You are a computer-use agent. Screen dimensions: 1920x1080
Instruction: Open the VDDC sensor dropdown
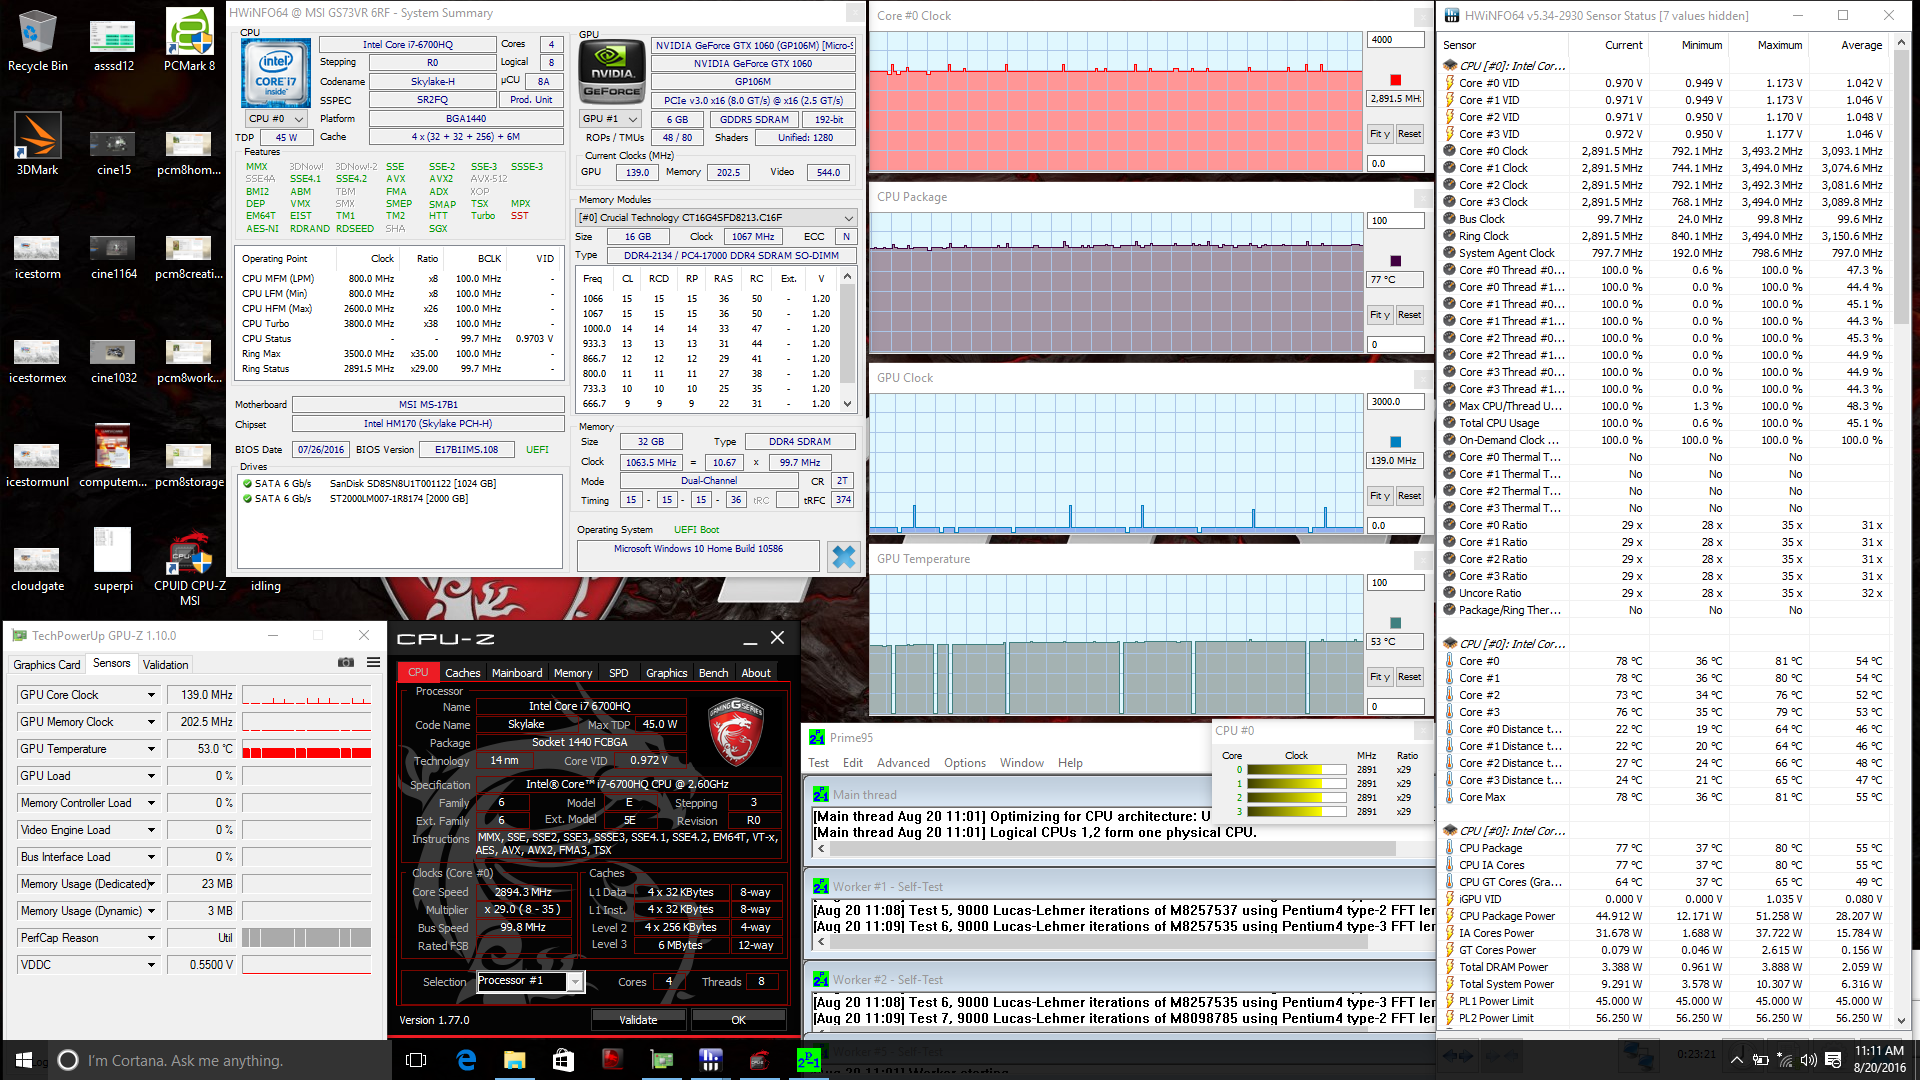point(151,965)
